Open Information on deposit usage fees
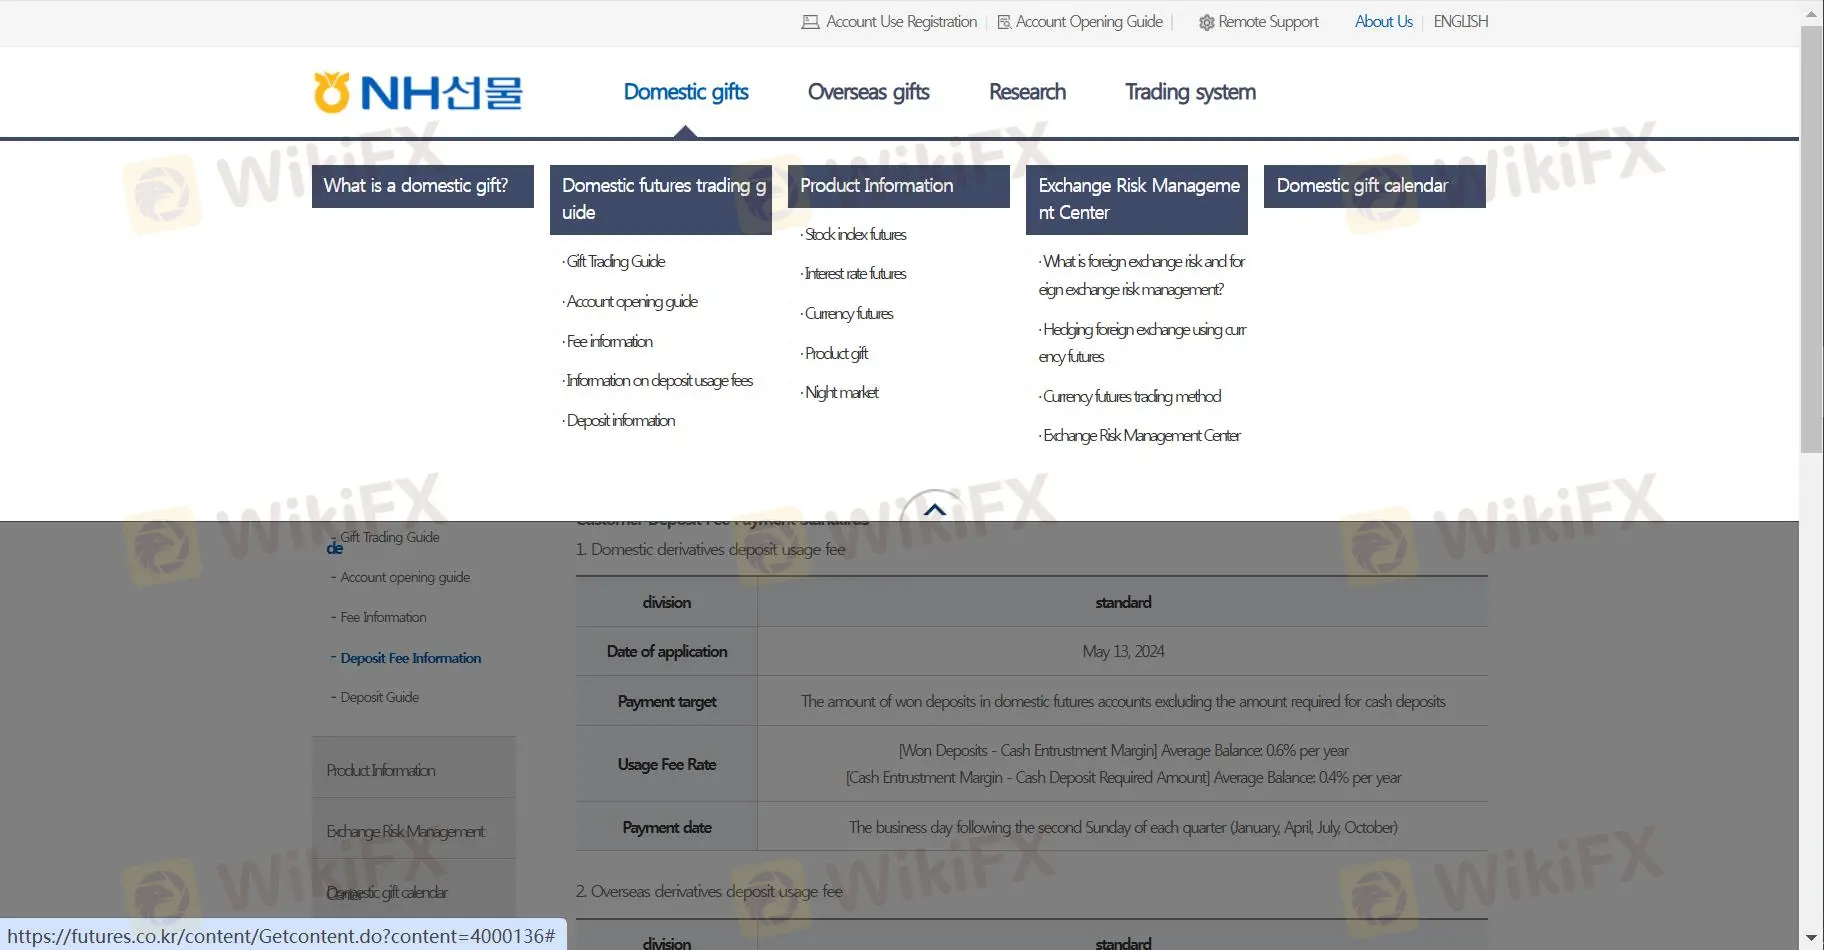The height and width of the screenshot is (950, 1824). (x=659, y=380)
